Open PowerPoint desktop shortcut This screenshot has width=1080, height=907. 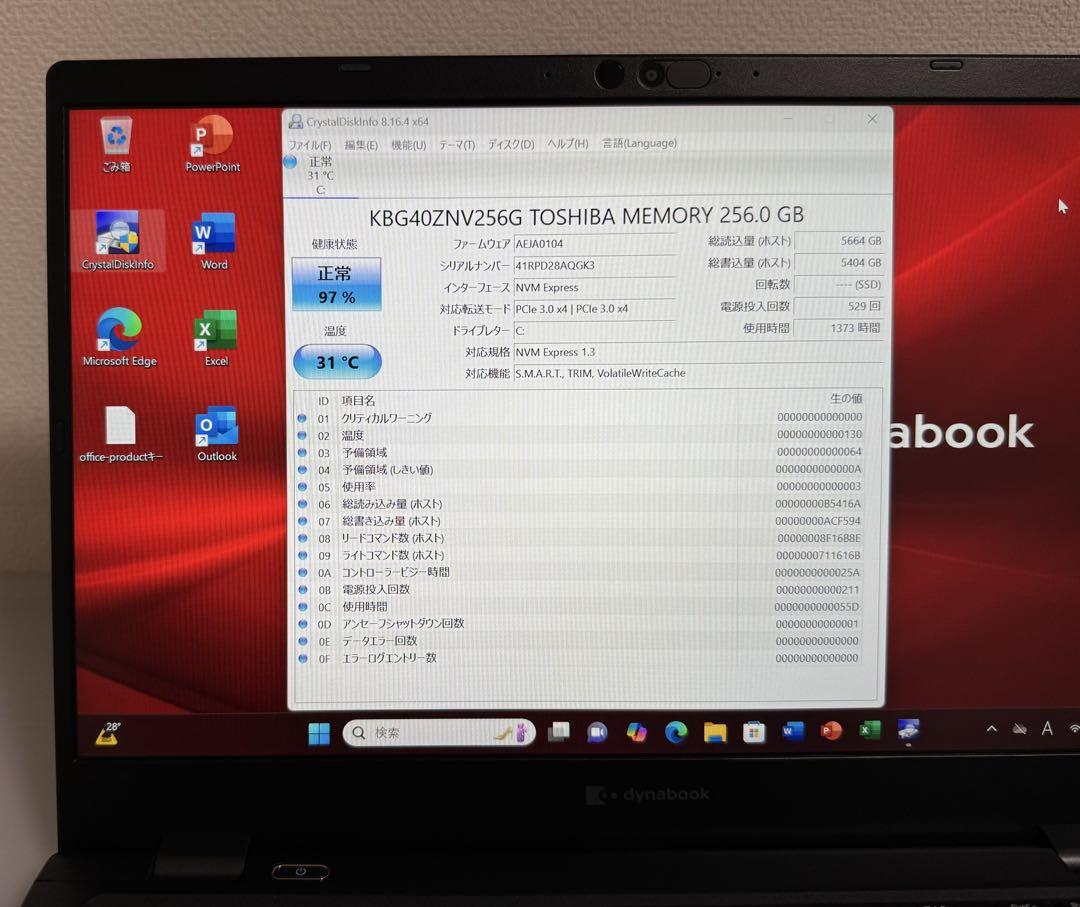[x=212, y=144]
